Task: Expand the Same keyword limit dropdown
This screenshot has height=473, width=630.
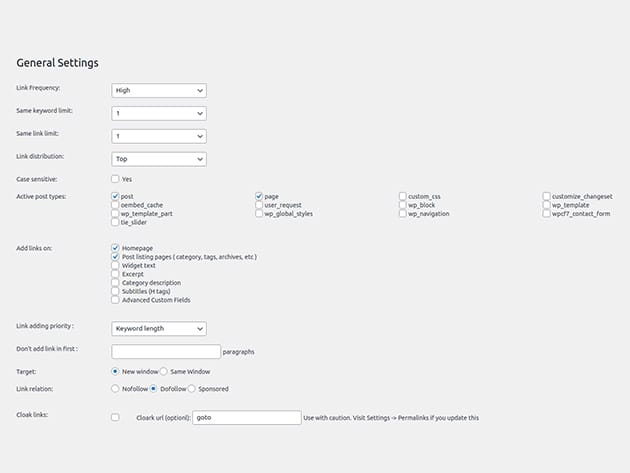Action: click(x=159, y=113)
